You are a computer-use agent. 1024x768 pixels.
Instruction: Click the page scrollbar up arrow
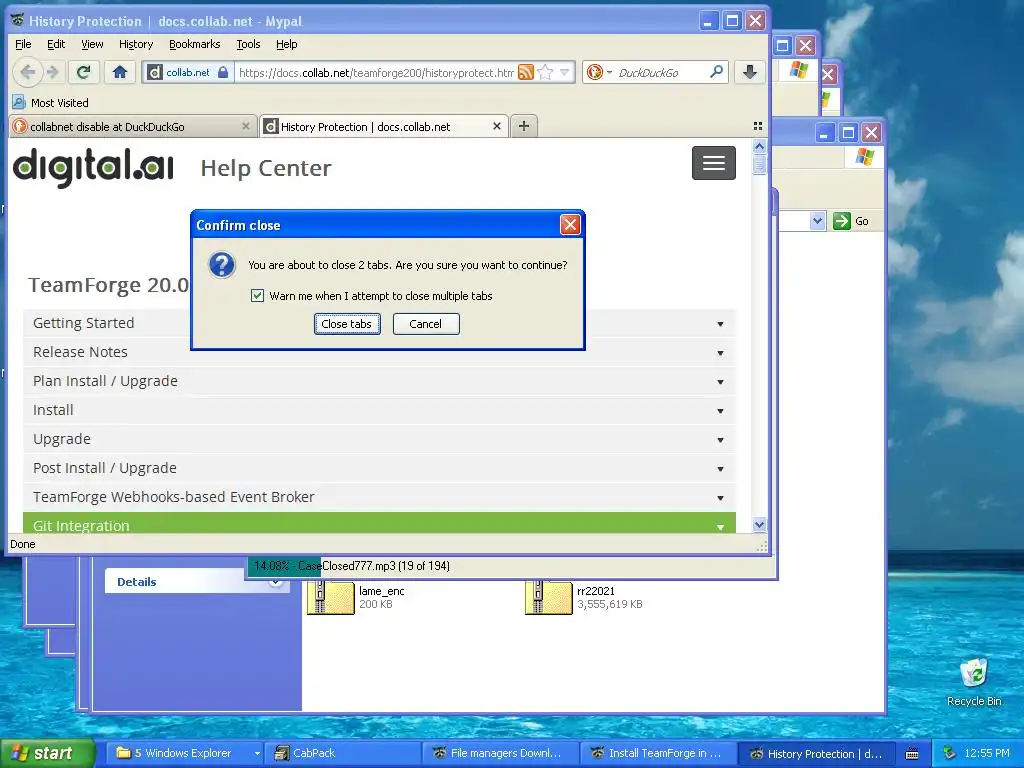click(759, 146)
